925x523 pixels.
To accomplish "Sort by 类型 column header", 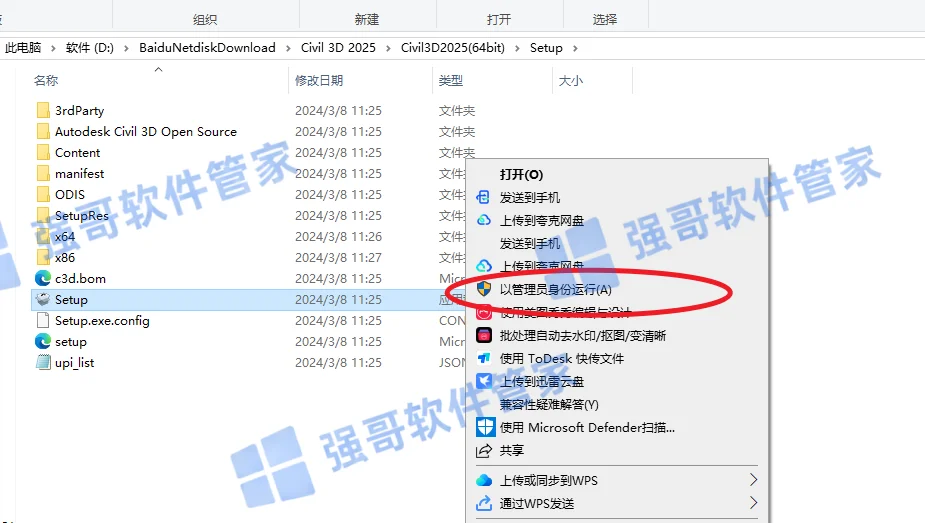I will (x=451, y=81).
